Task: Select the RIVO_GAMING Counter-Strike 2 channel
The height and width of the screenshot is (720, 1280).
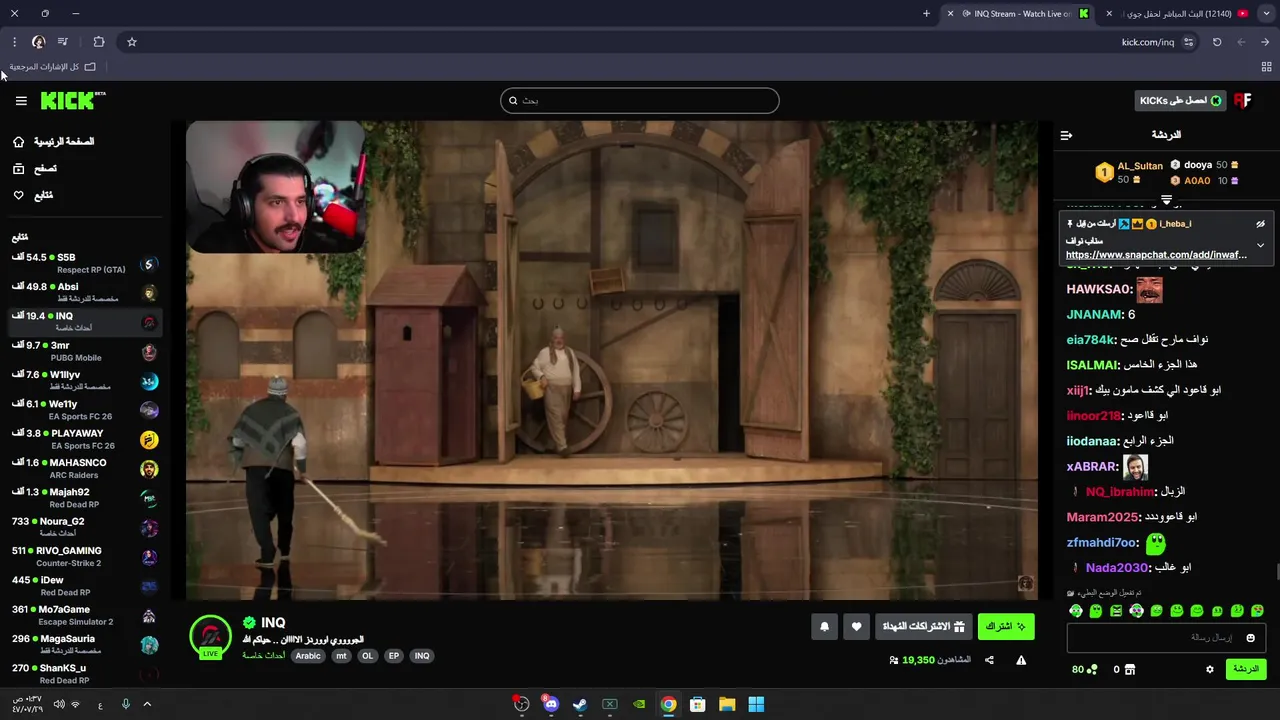Action: click(84, 557)
